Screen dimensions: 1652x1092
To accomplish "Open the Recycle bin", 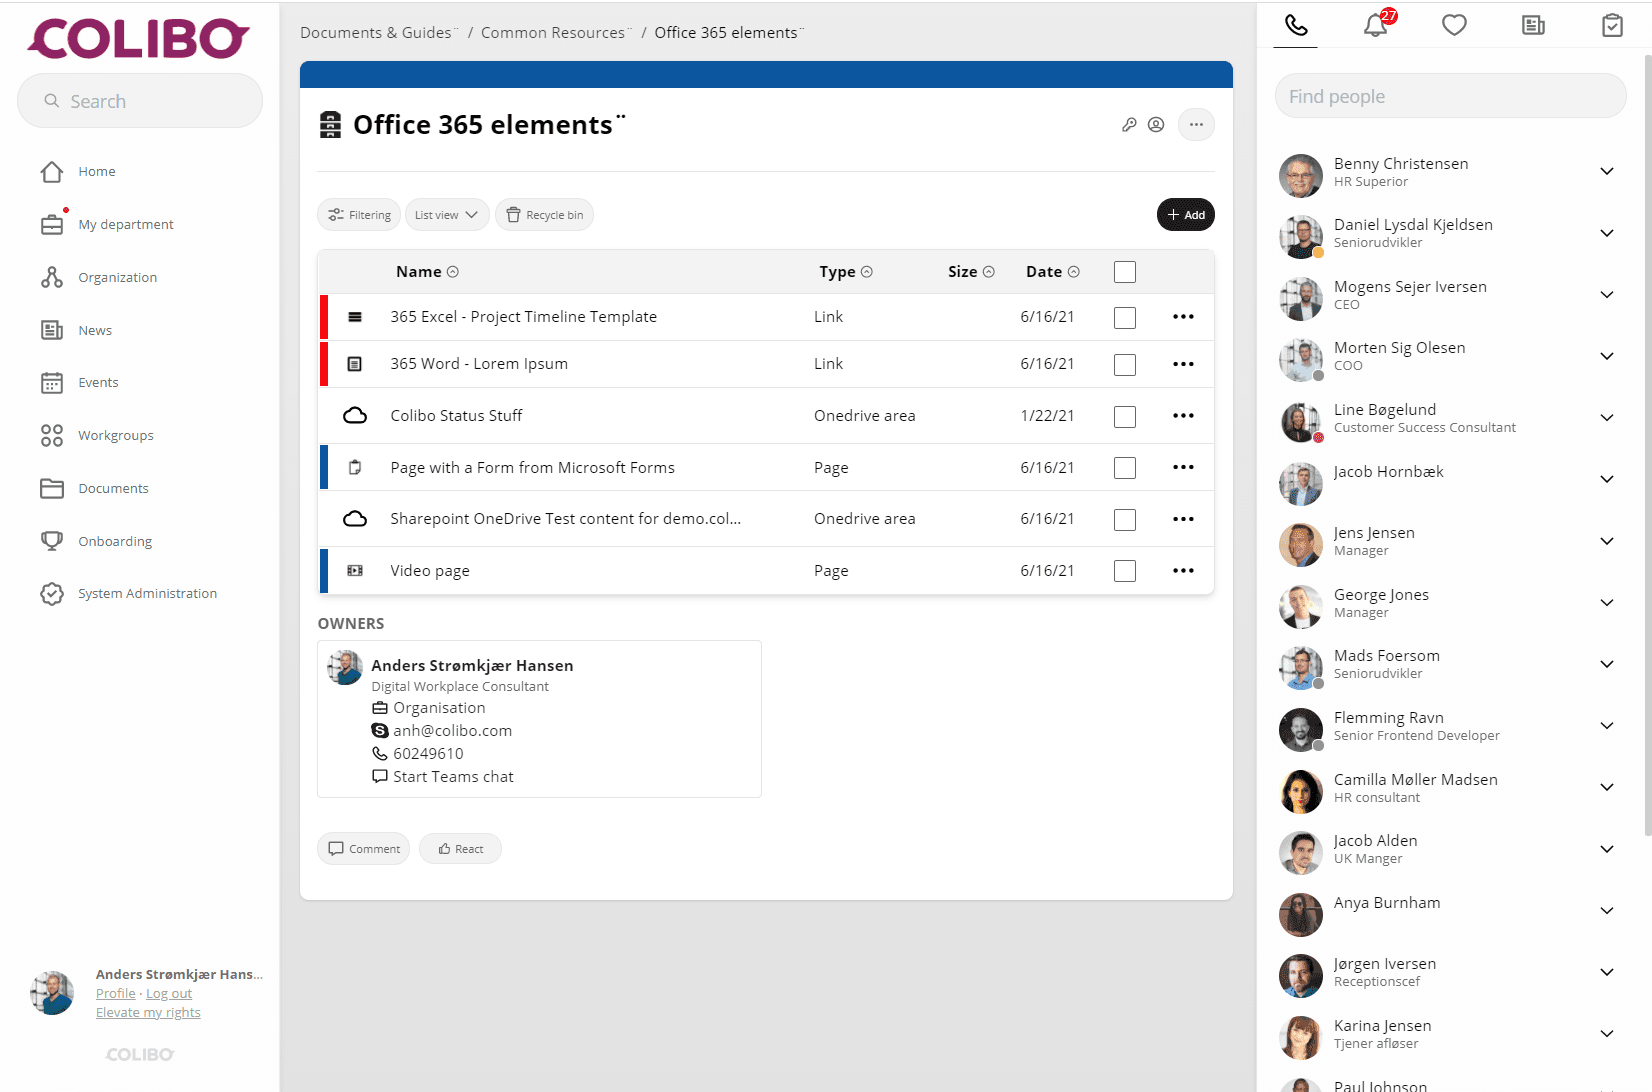I will click(x=545, y=215).
